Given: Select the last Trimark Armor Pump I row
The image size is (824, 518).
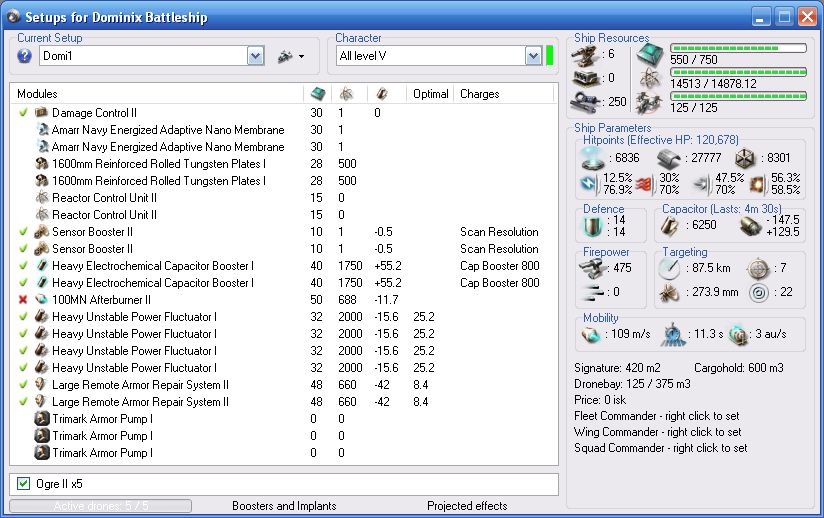Looking at the screenshot, I should (284, 453).
